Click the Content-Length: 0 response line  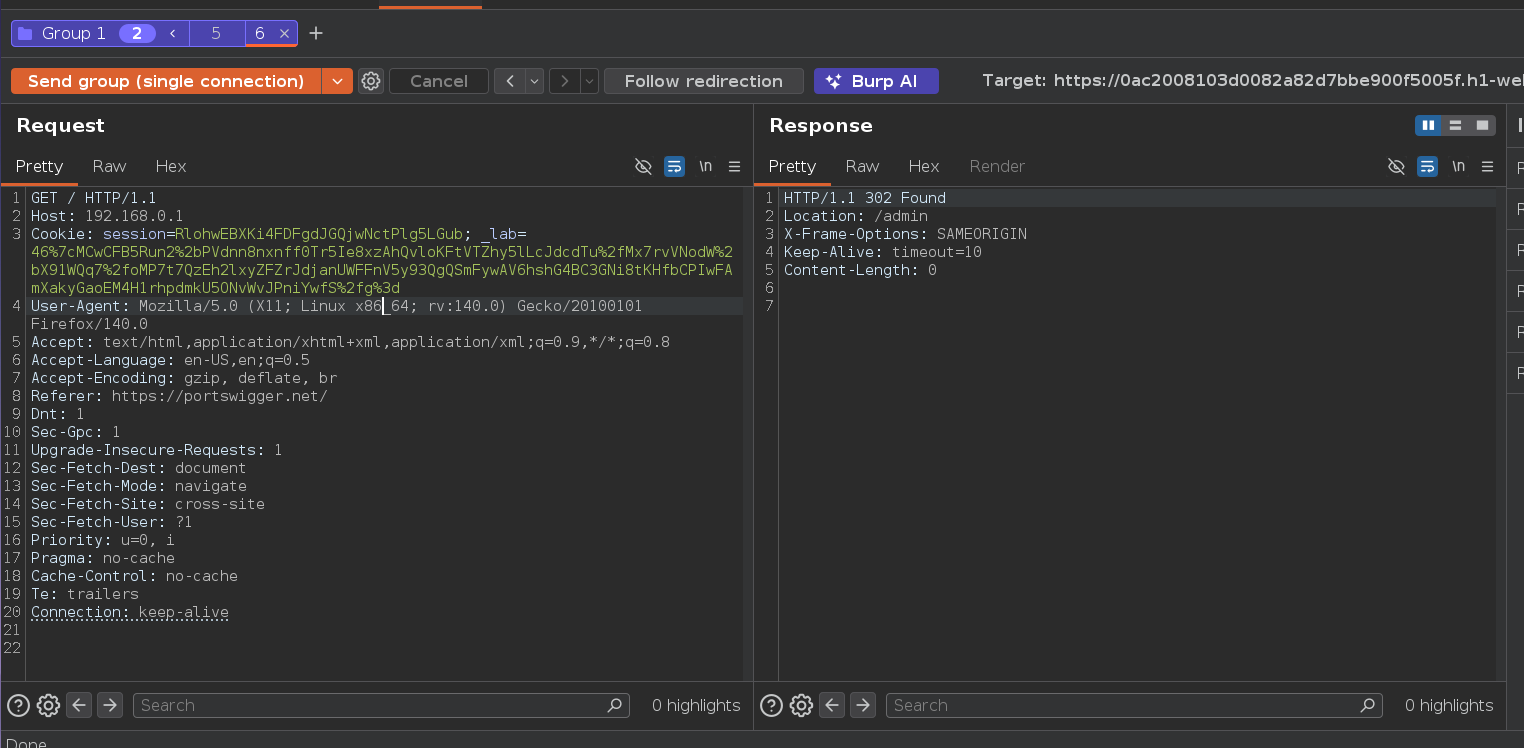(x=860, y=270)
